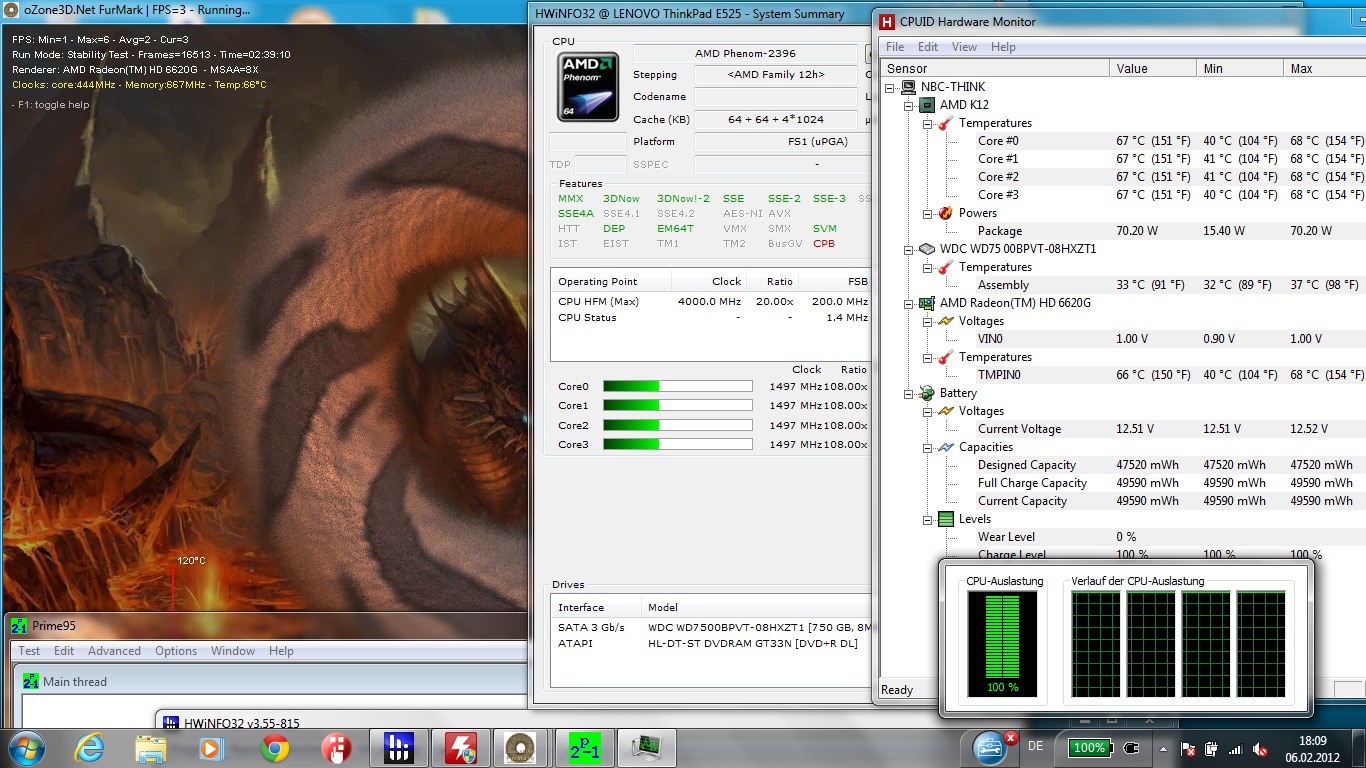Collapse the Levels node under Battery
The image size is (1366, 768).
(927, 519)
